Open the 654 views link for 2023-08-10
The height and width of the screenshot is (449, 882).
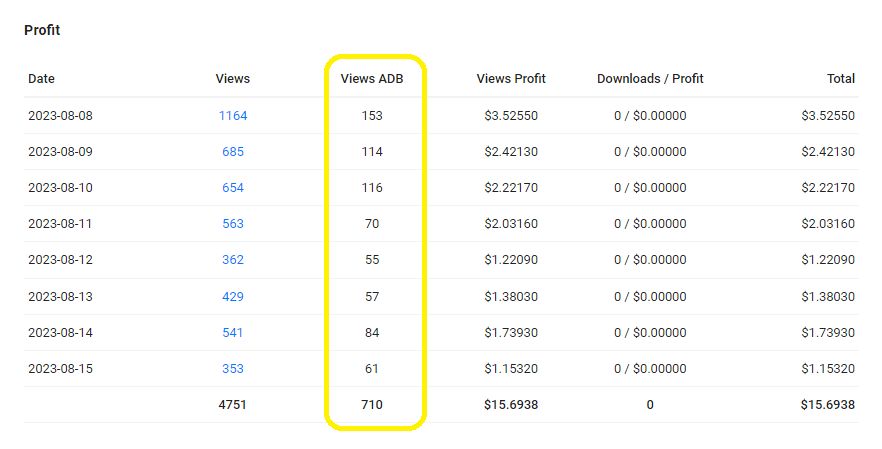point(233,188)
